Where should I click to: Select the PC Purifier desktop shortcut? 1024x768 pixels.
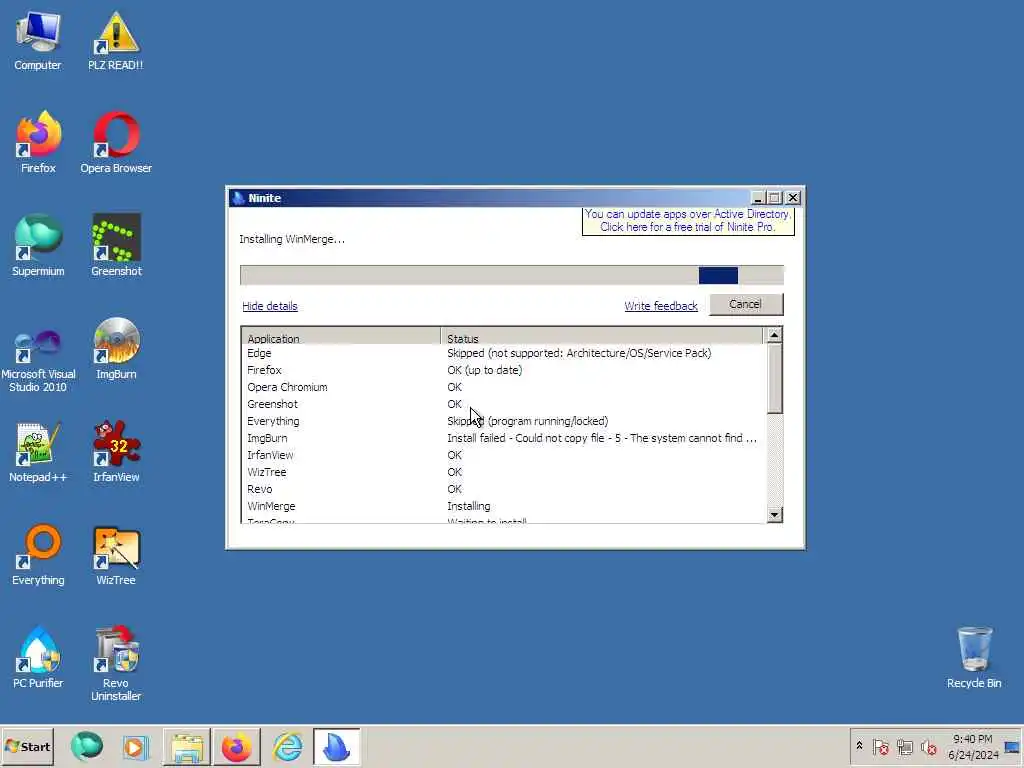pos(38,659)
